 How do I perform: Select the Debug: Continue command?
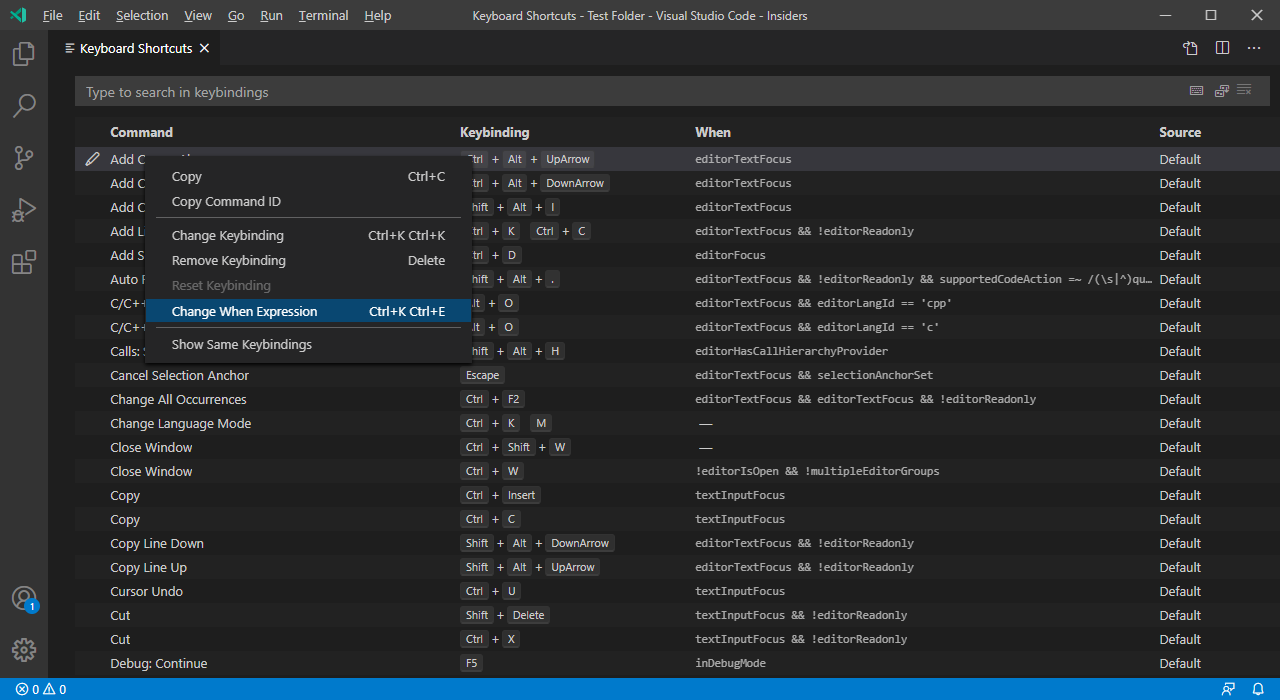pyautogui.click(x=159, y=663)
